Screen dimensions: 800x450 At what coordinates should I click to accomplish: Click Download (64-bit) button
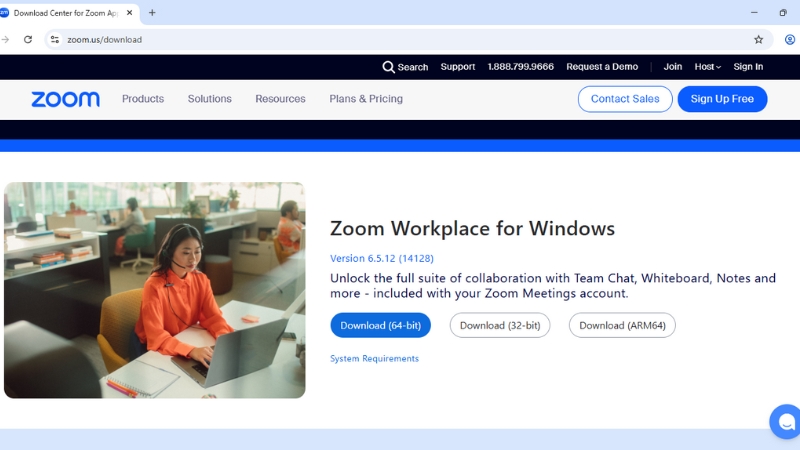point(381,326)
